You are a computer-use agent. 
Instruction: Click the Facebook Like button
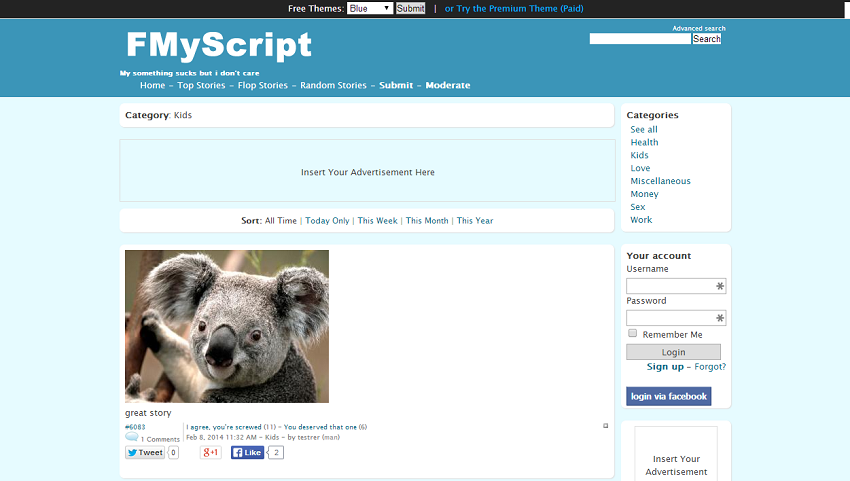247,452
